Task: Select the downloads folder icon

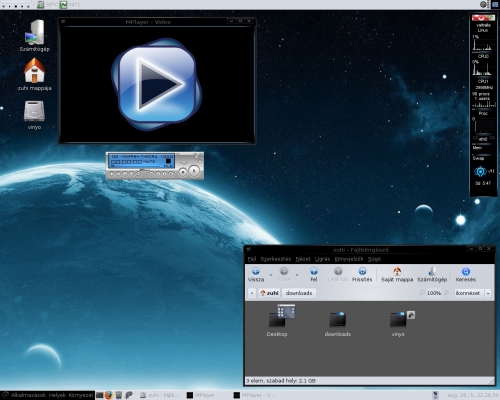Action: click(x=338, y=324)
